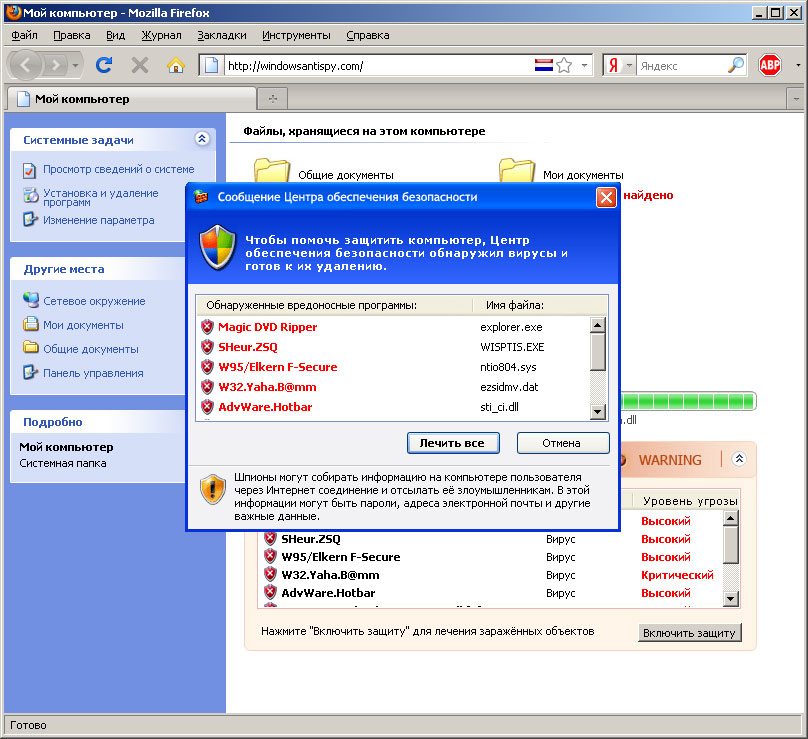Click the address bar with windowsantispy.com URL
The image size is (808, 739).
(379, 65)
